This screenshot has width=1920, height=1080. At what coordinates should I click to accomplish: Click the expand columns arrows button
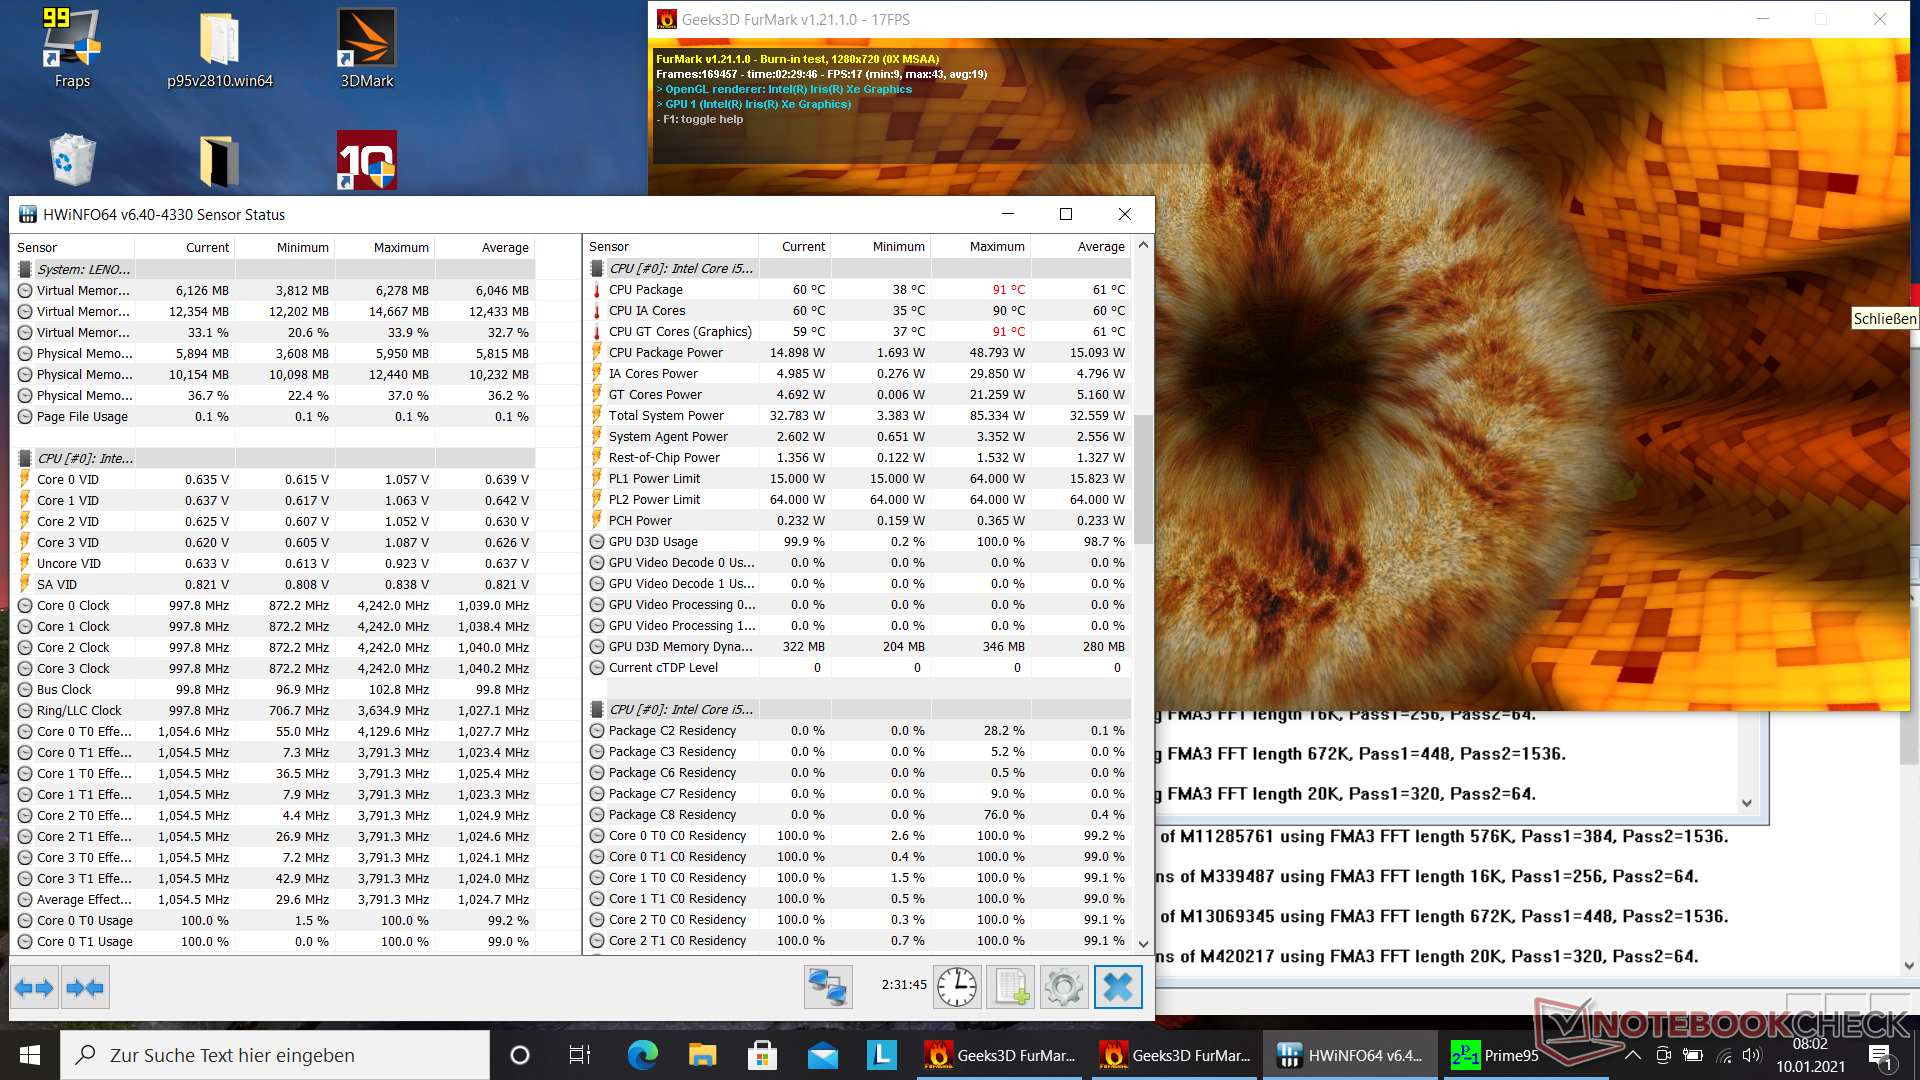coord(35,988)
